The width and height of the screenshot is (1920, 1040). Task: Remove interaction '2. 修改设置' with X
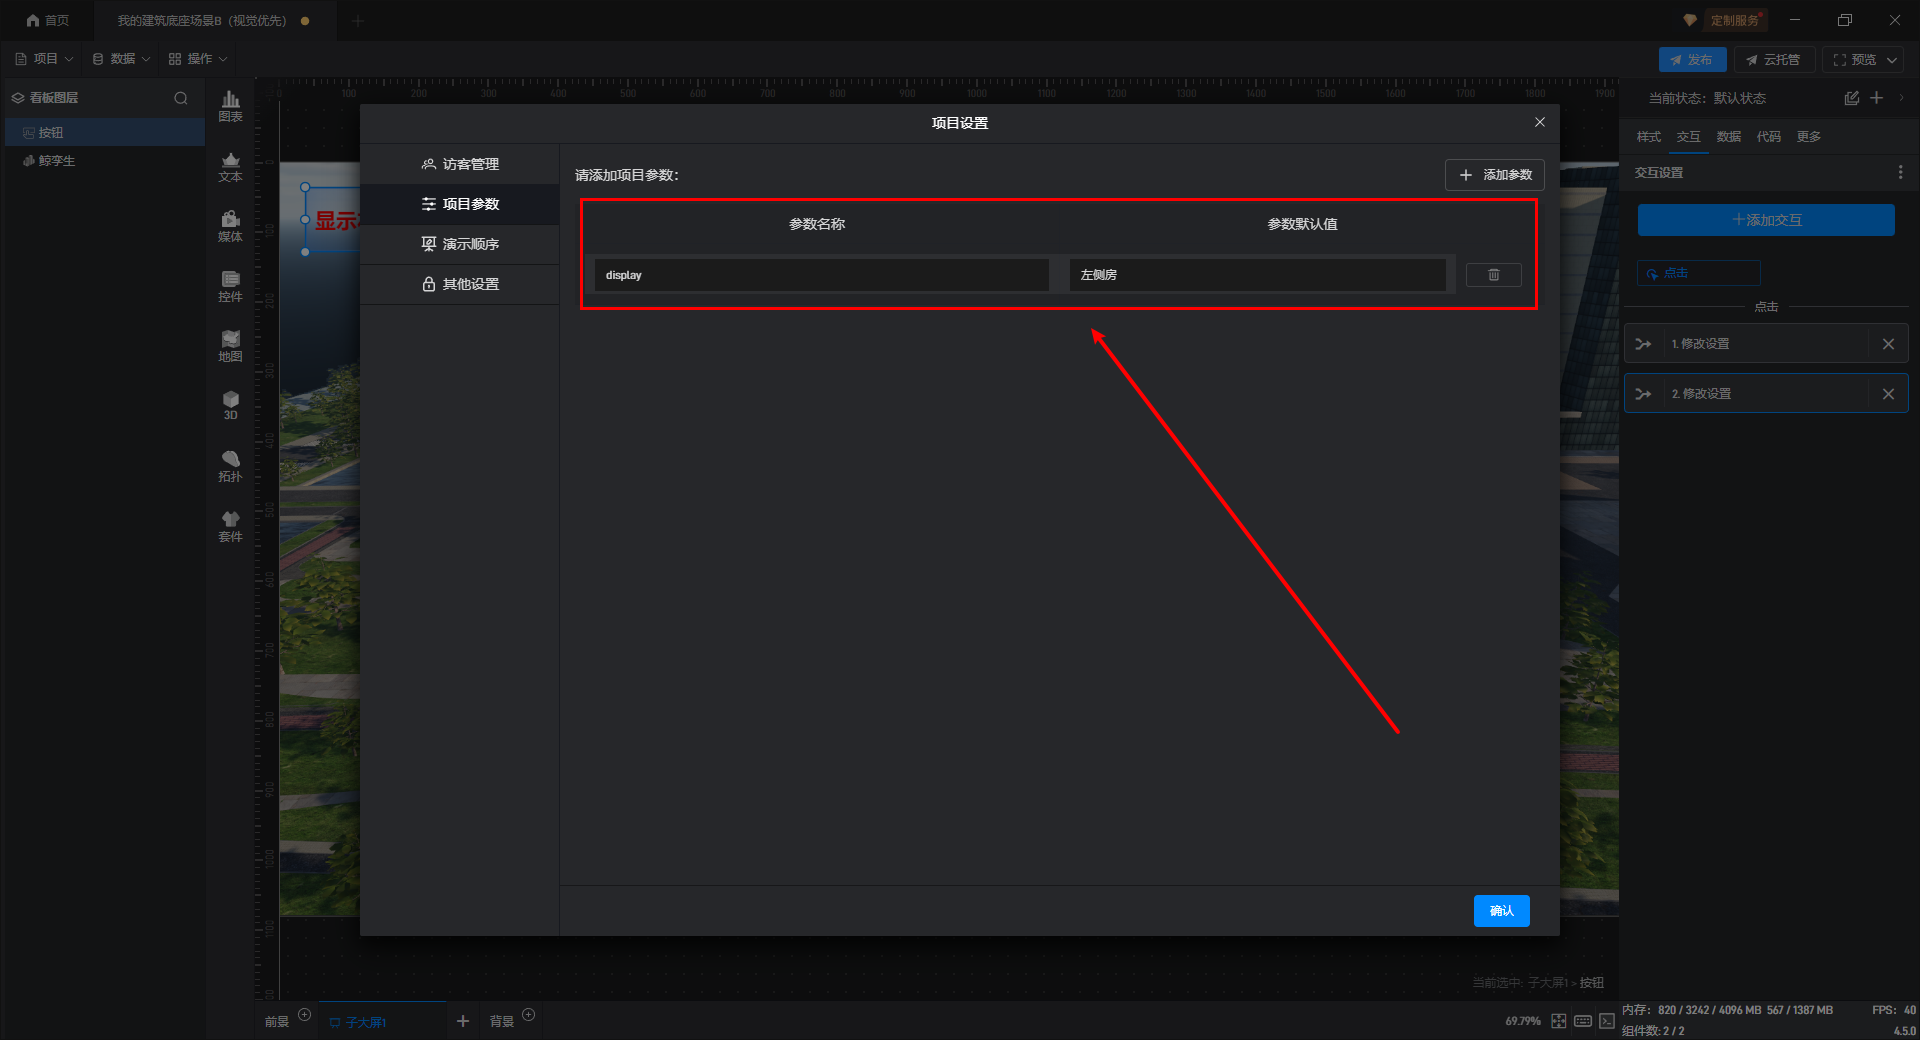(x=1888, y=394)
